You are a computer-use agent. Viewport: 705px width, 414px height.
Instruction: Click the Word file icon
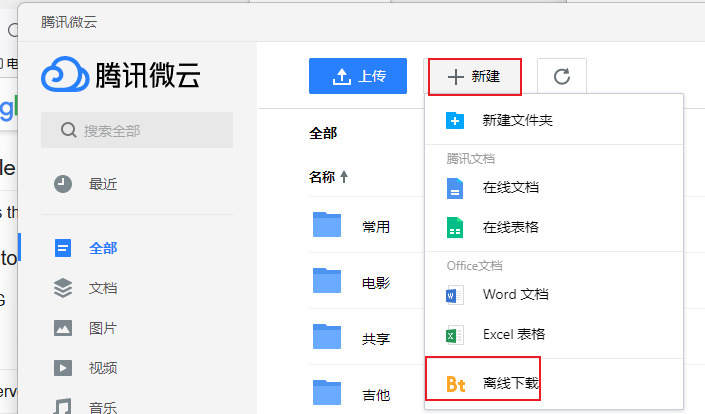[x=455, y=295]
